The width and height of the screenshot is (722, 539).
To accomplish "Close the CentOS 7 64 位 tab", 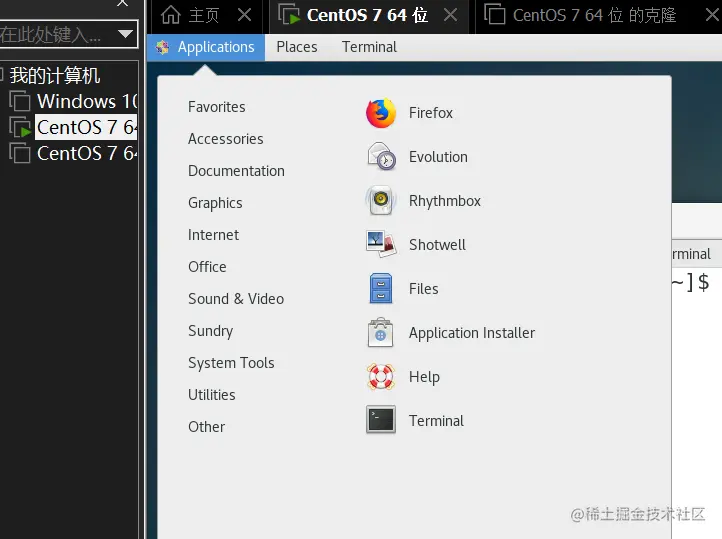I will (450, 15).
